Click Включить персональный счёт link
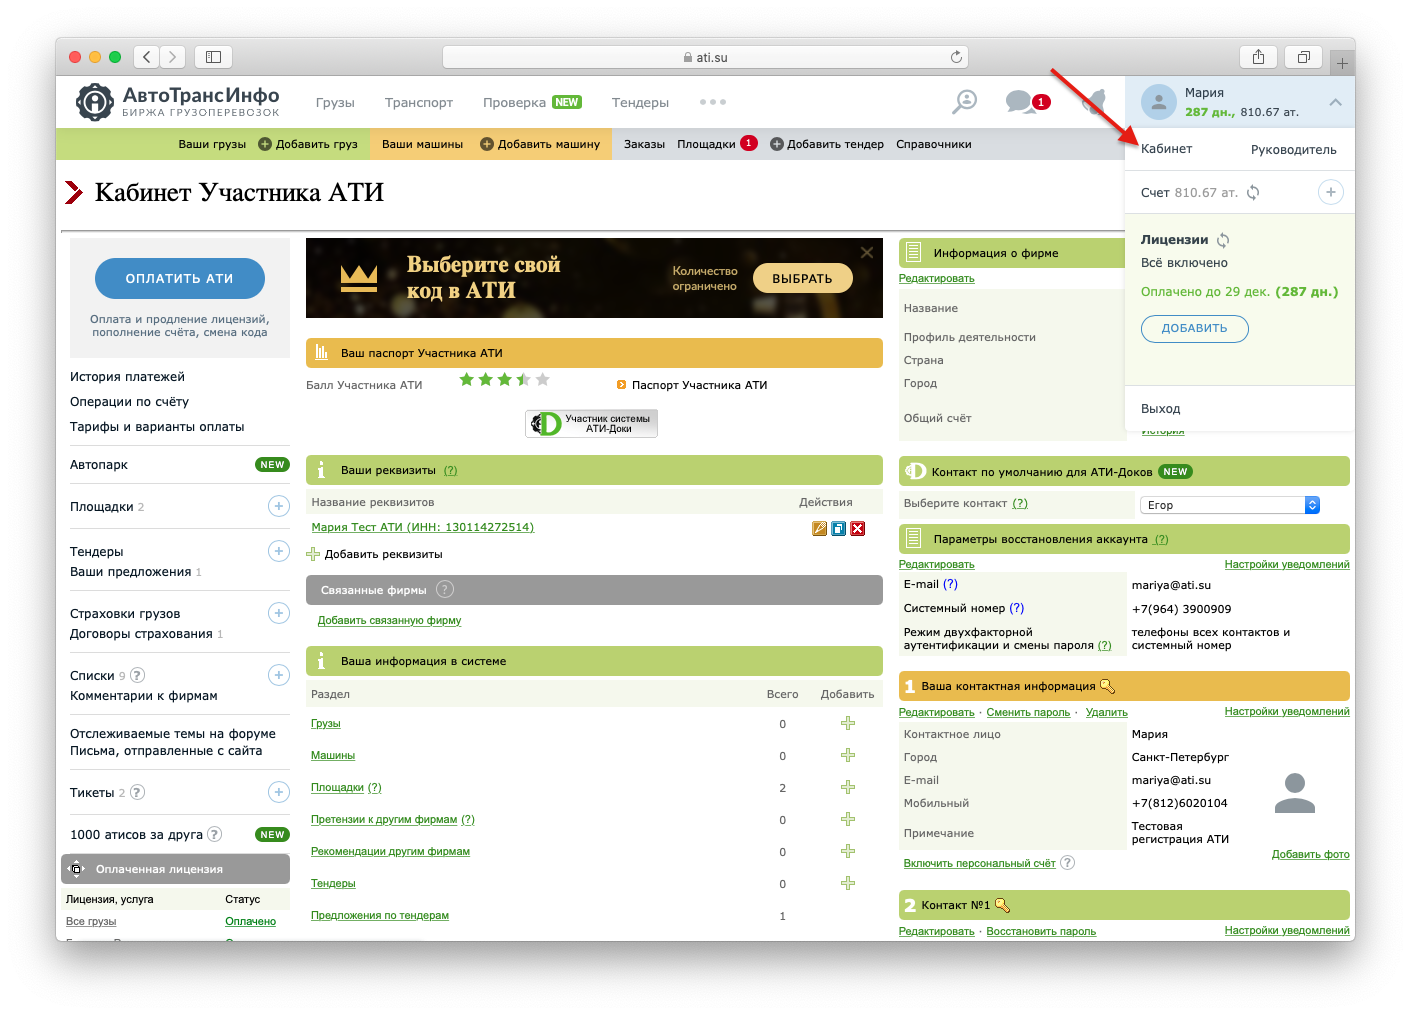This screenshot has height=1015, width=1411. (x=979, y=863)
